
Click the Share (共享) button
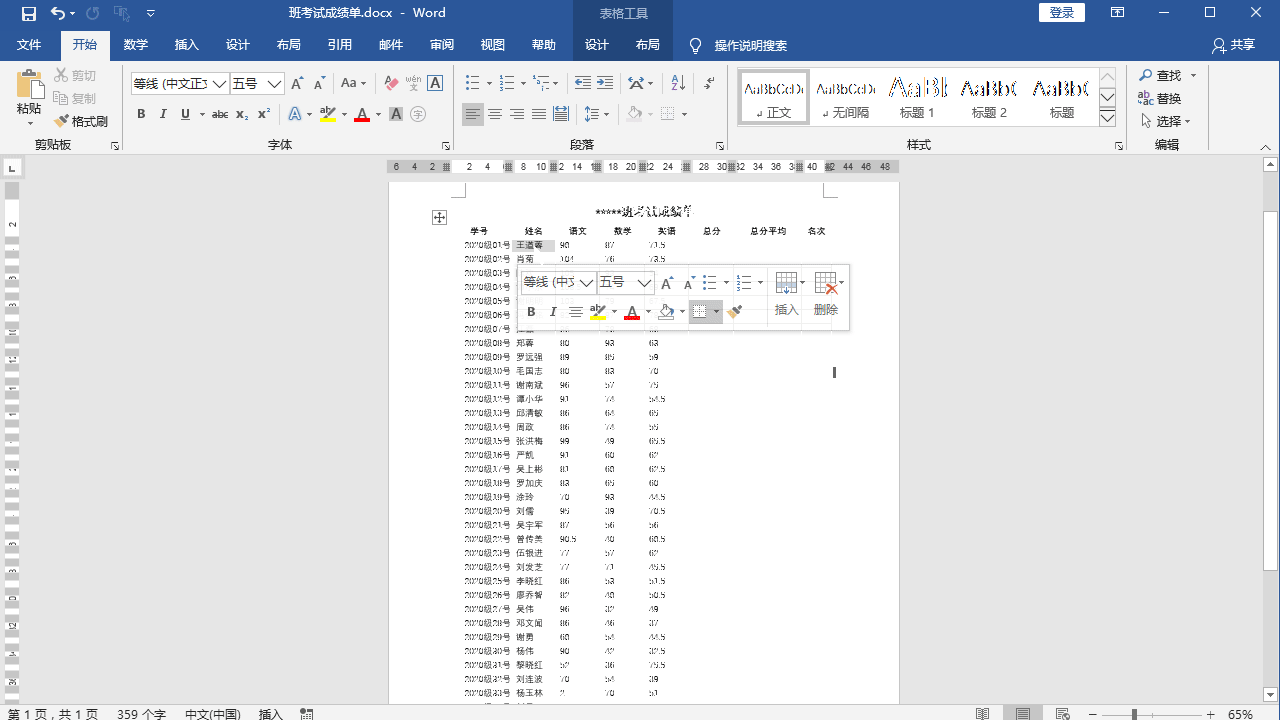pyautogui.click(x=1233, y=45)
